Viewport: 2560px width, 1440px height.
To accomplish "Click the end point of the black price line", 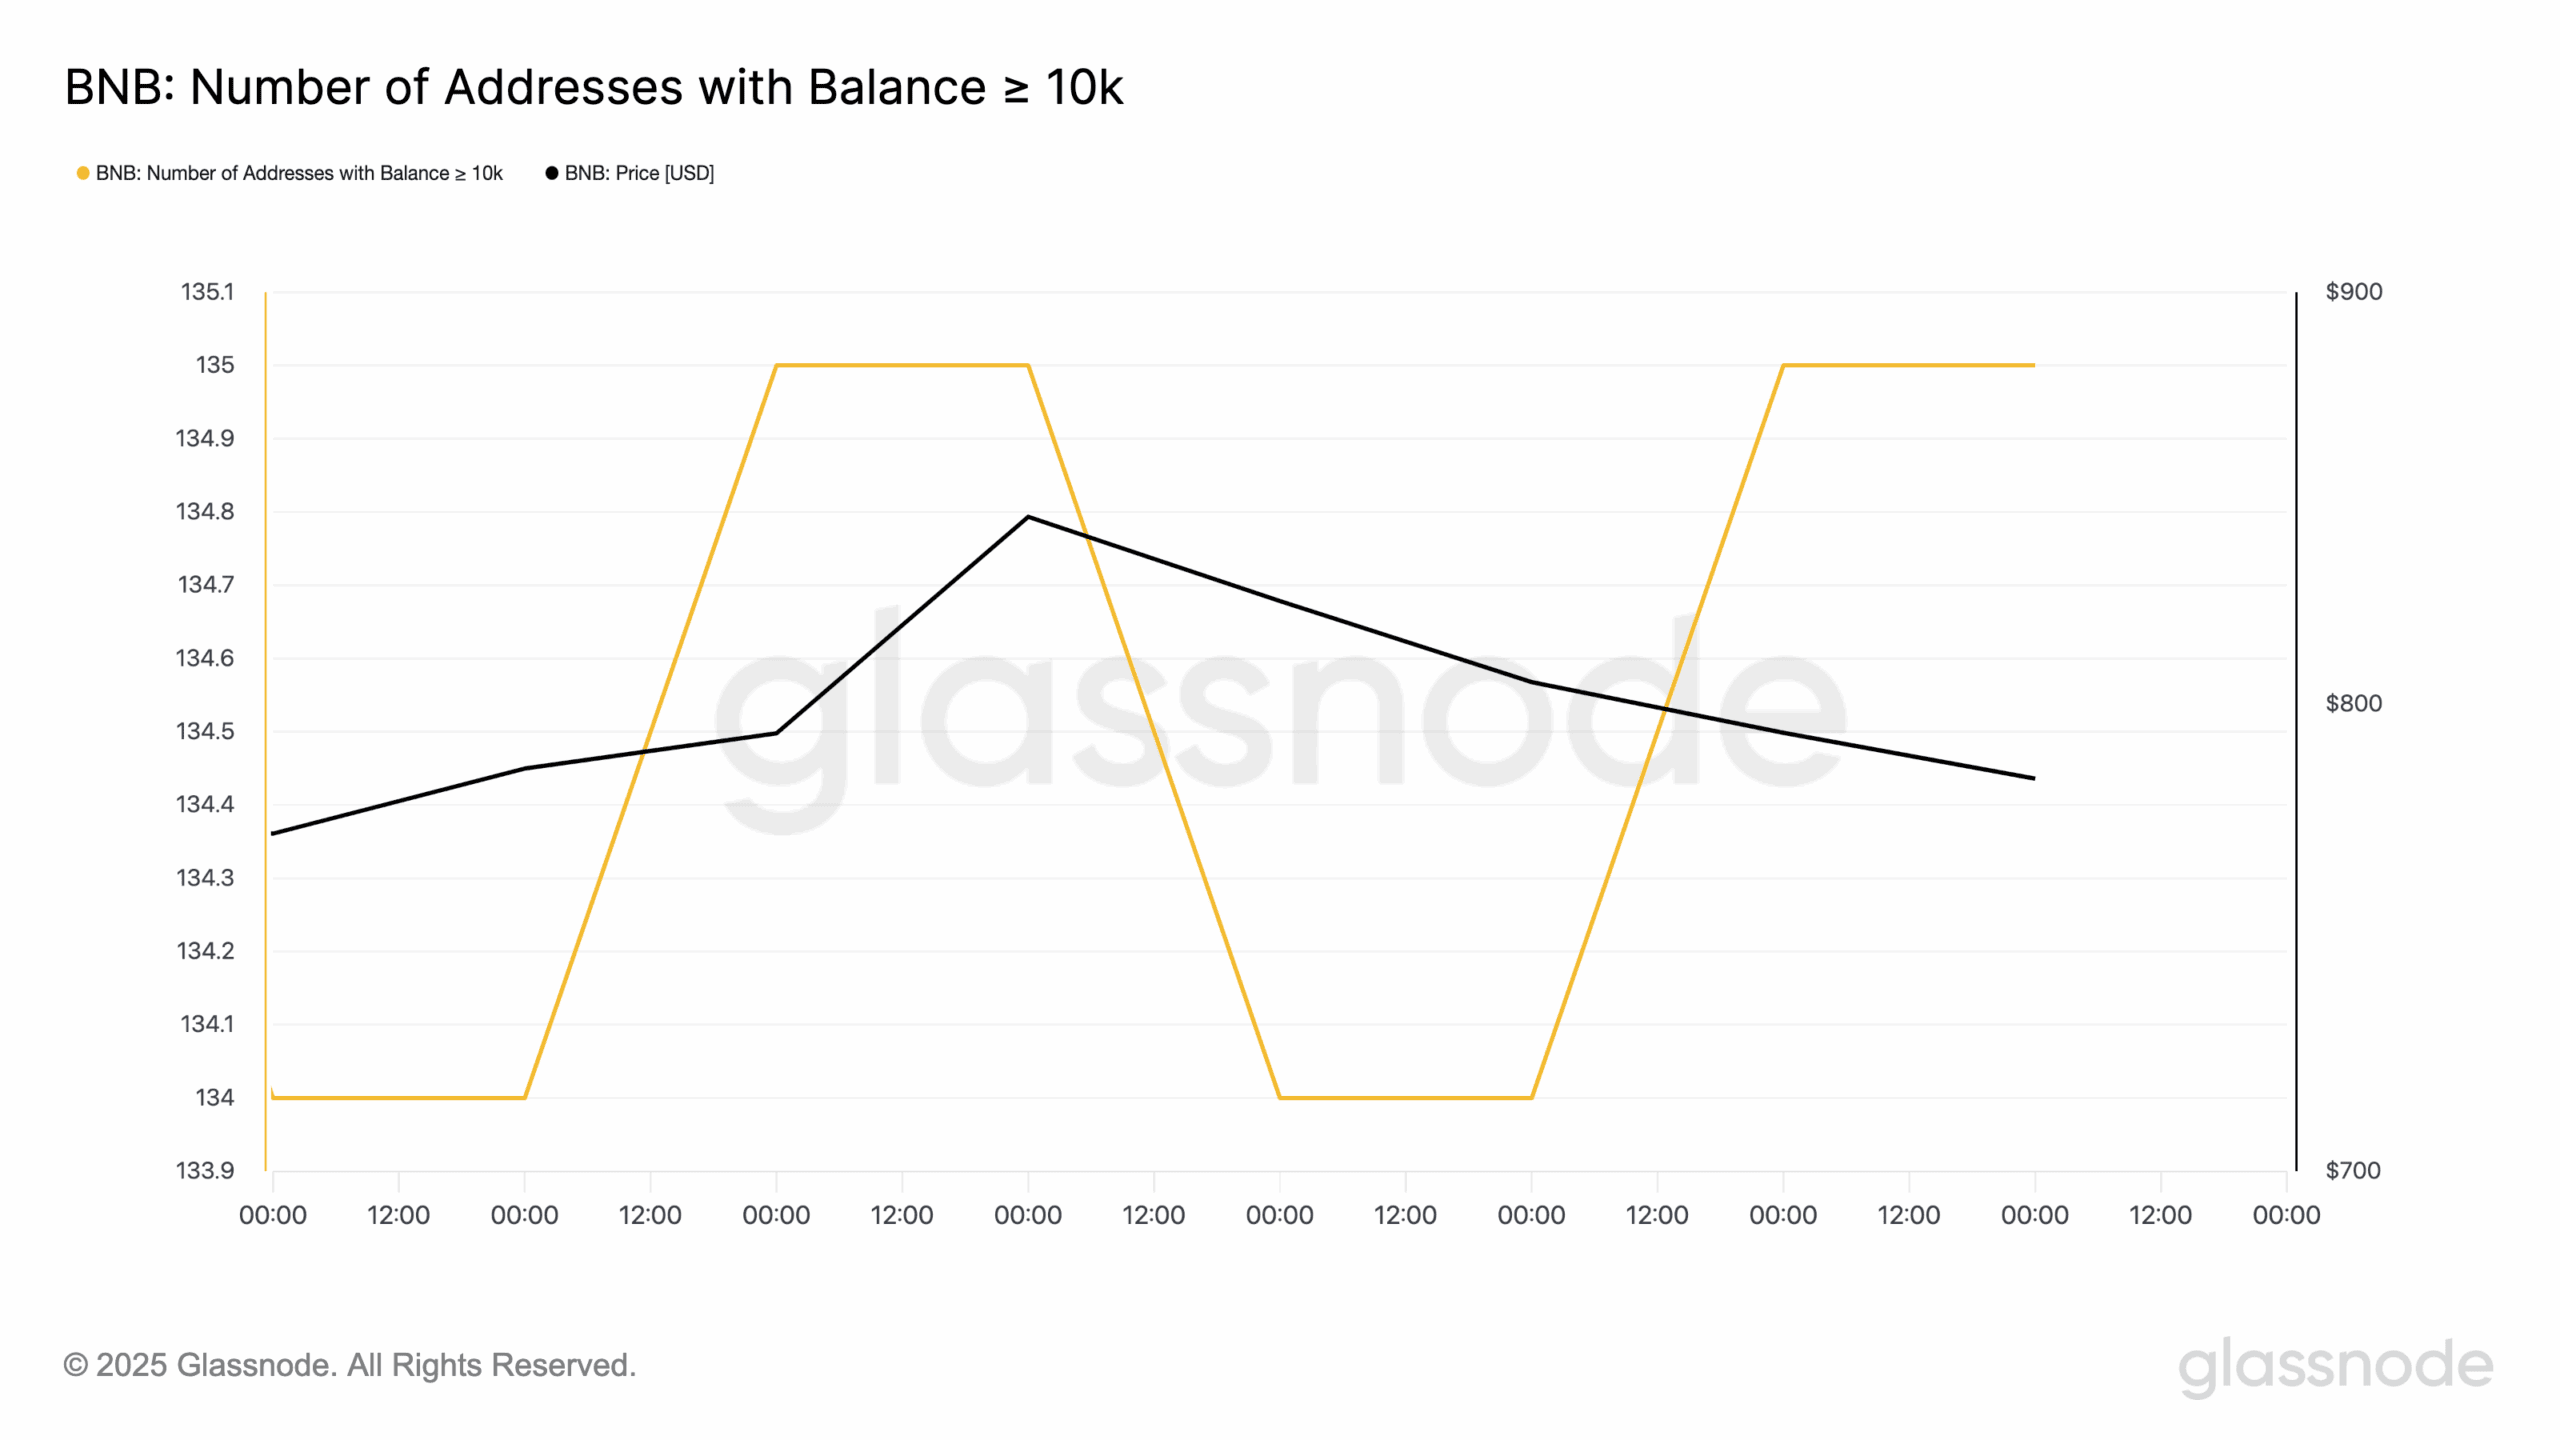I will tap(2034, 778).
